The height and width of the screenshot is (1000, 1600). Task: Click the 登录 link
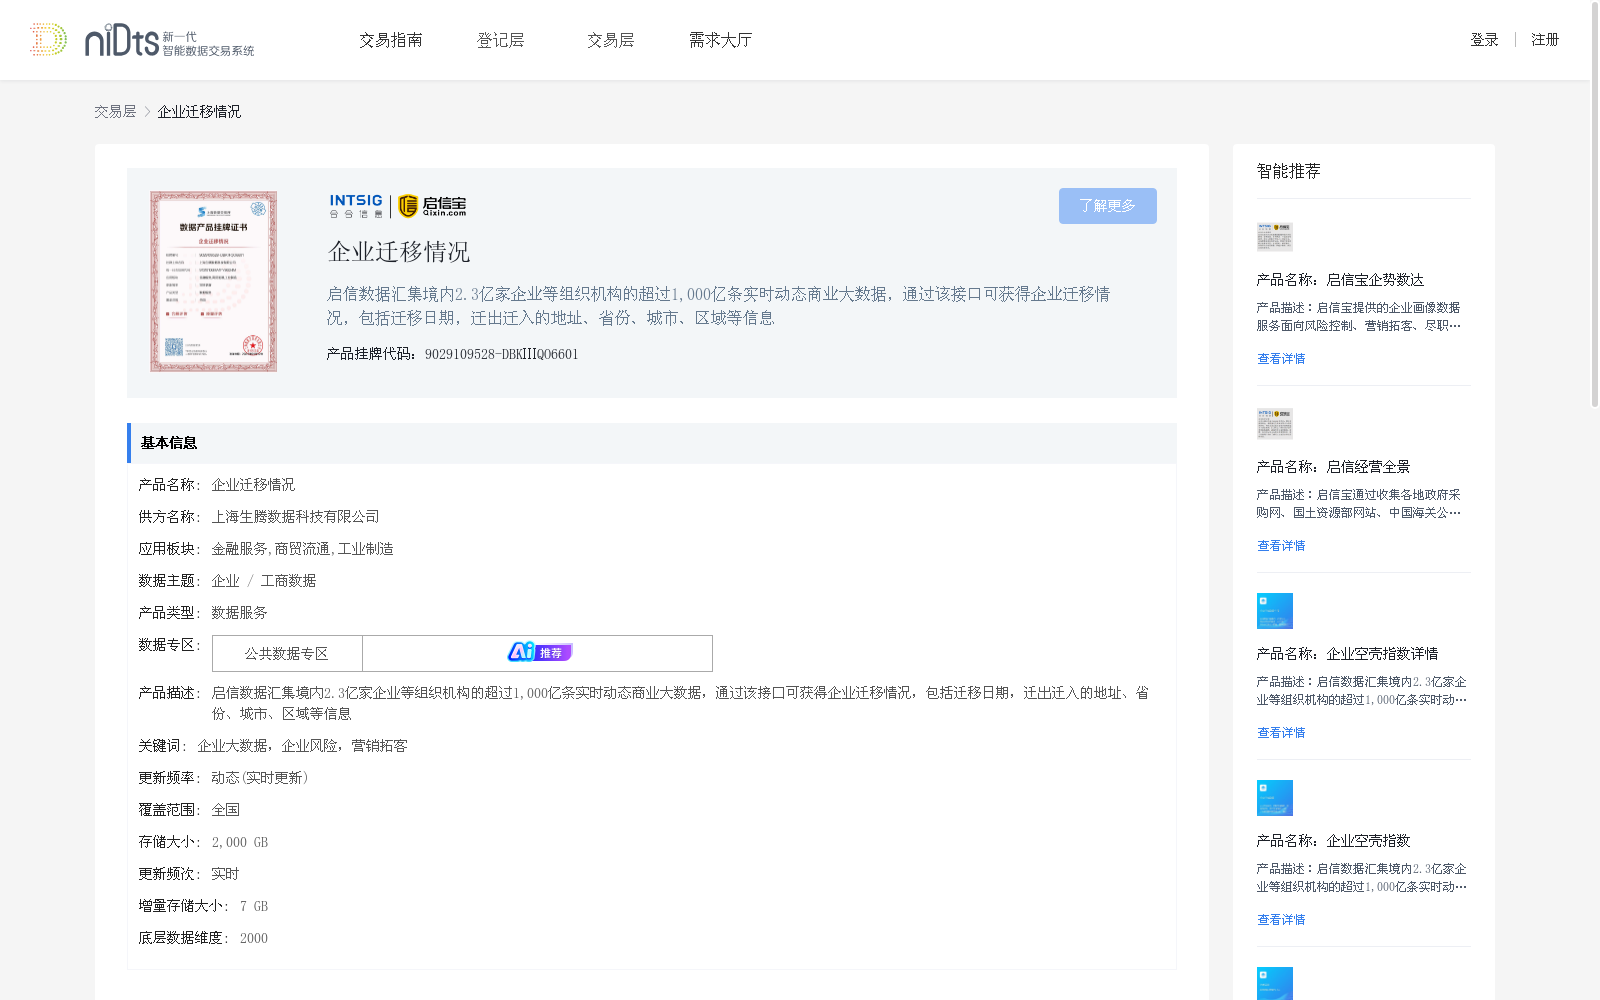tap(1484, 40)
